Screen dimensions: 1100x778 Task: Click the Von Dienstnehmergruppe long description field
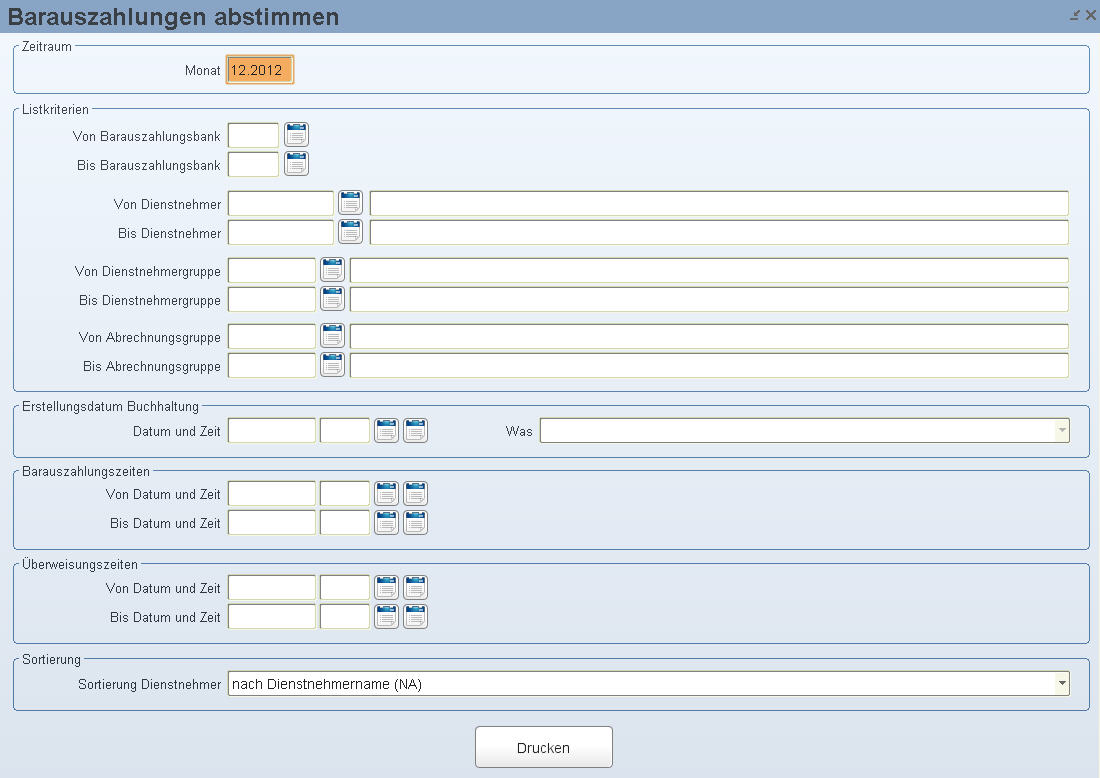(709, 270)
